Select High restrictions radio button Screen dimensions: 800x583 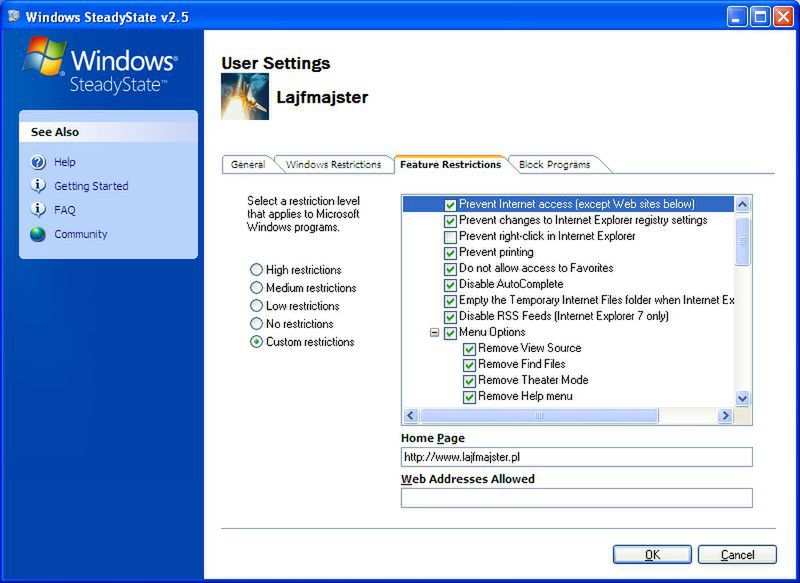[257, 269]
